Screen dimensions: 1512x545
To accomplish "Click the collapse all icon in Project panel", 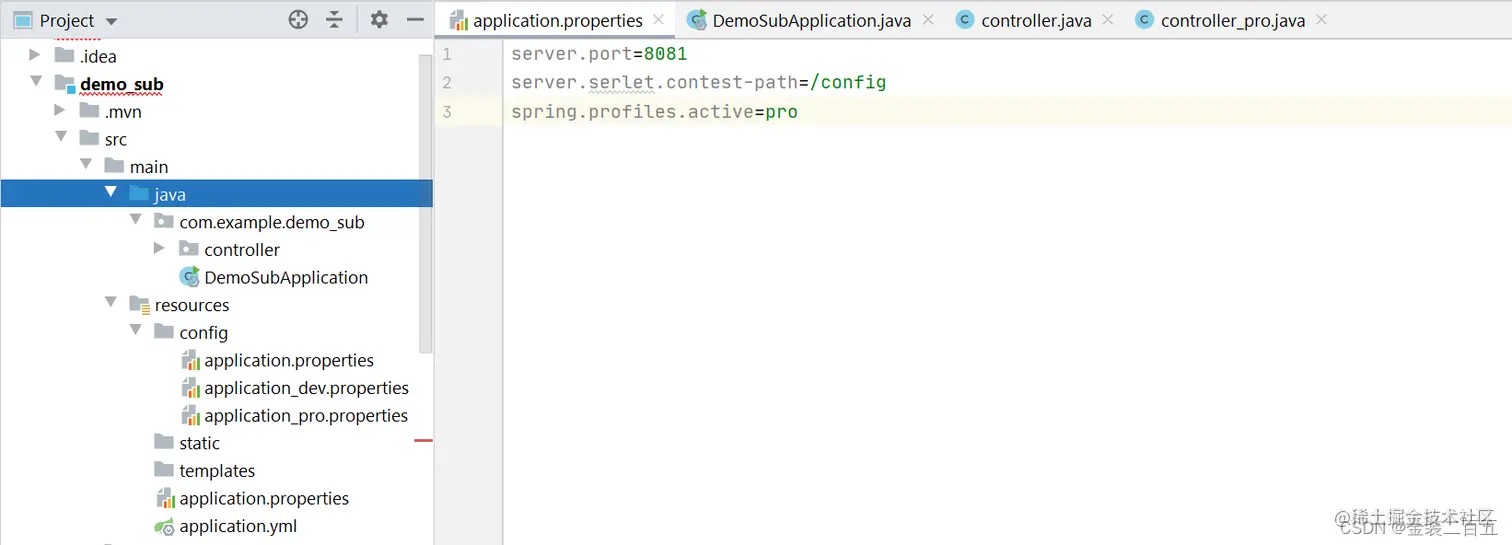I will point(334,19).
